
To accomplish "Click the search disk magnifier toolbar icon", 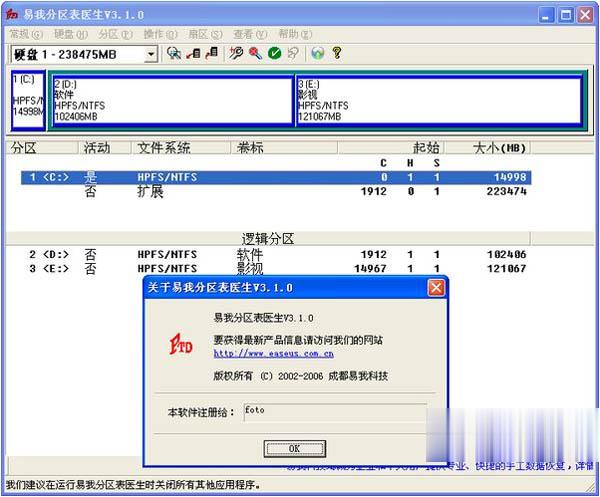I will point(174,53).
